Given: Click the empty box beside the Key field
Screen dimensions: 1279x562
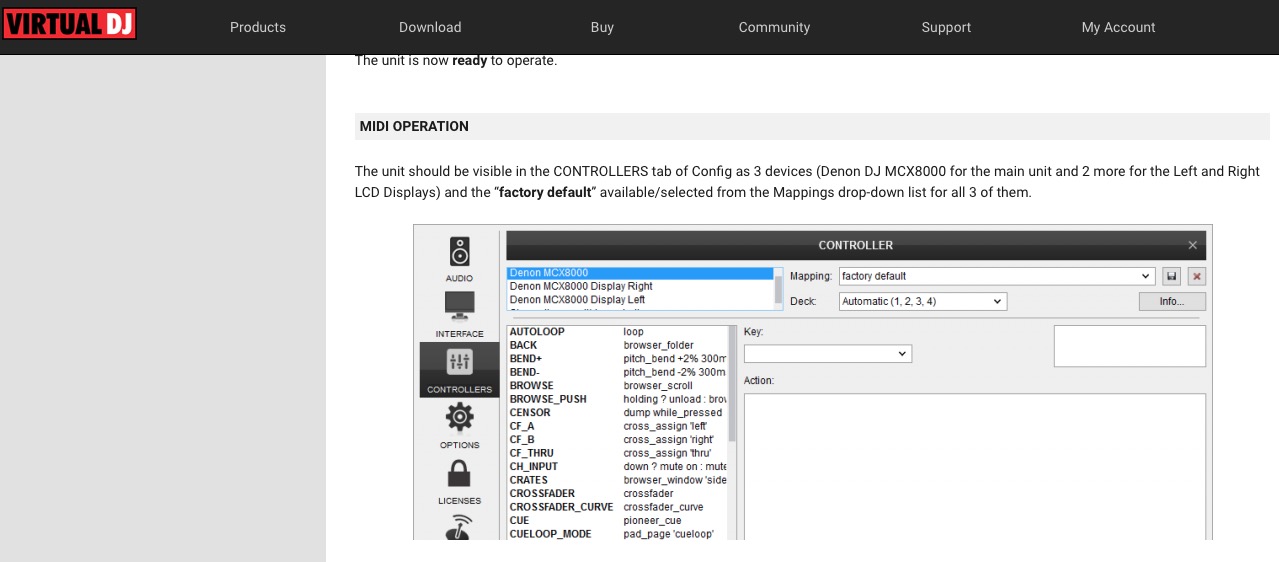Looking at the screenshot, I should [1130, 346].
